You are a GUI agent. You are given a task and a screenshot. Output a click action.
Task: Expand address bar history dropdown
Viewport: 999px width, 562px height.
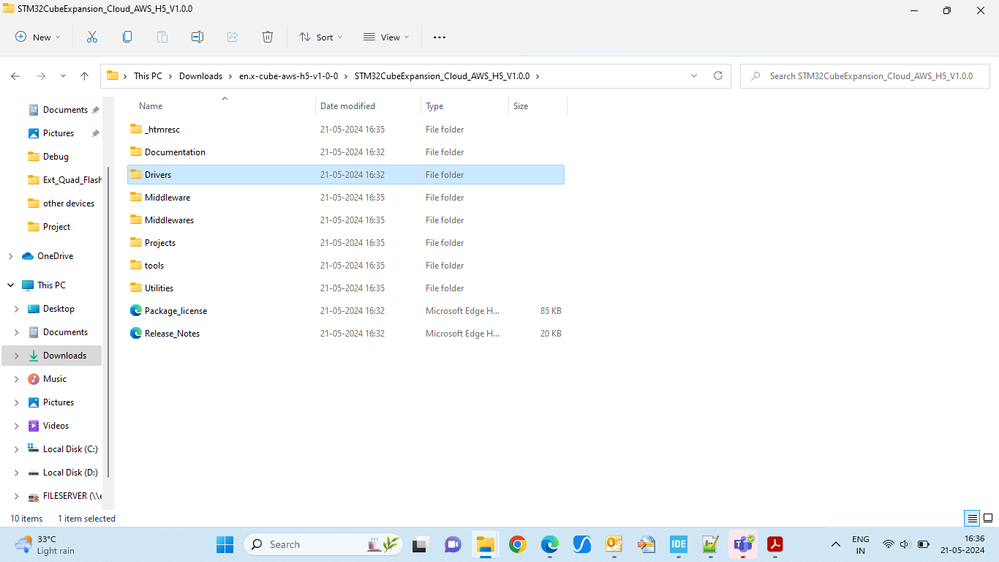coord(694,75)
